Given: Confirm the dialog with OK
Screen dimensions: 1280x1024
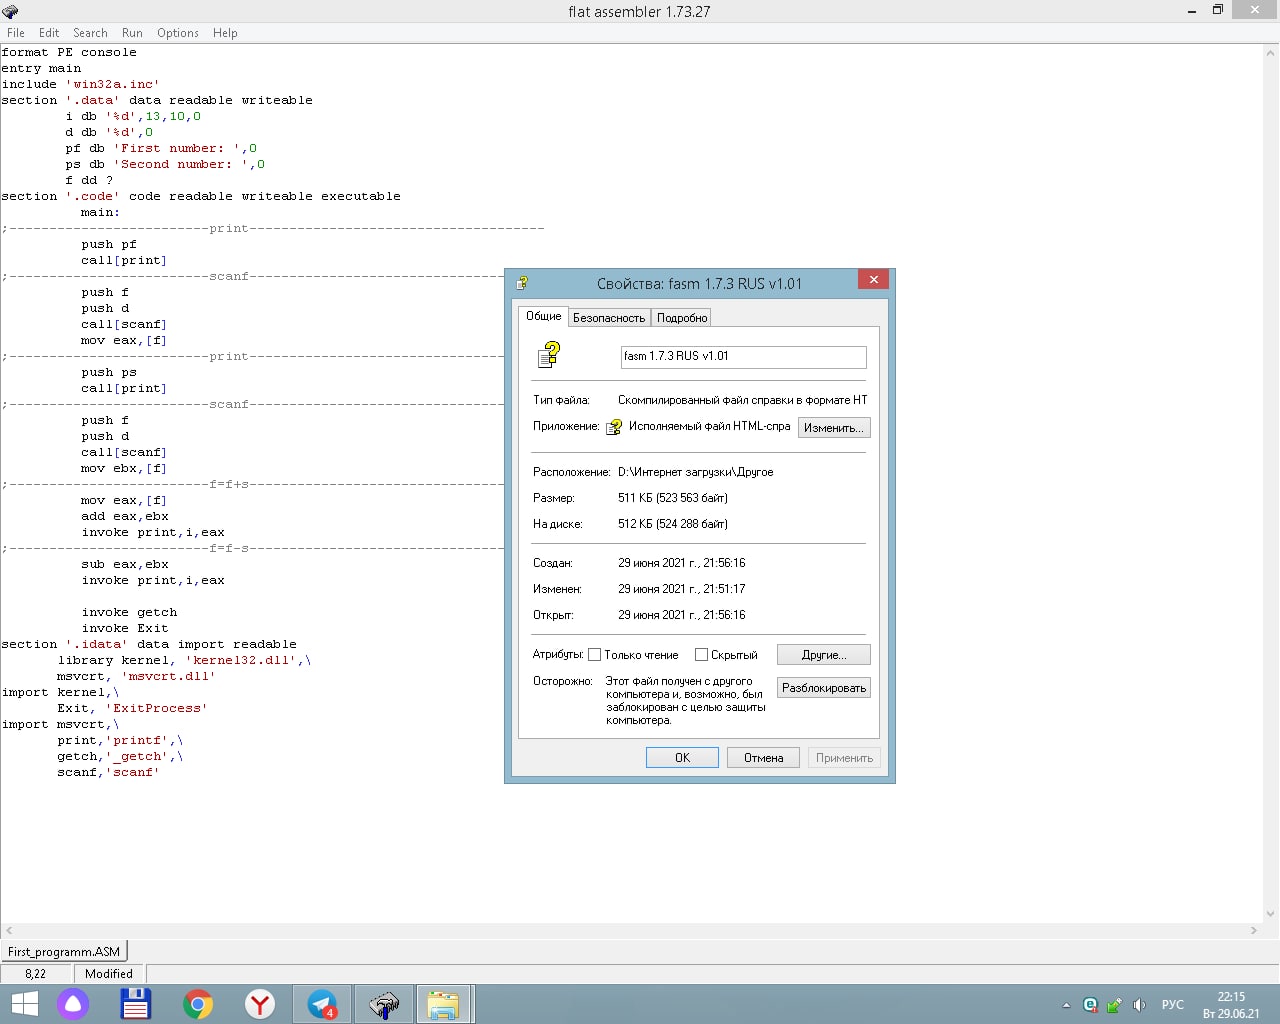Looking at the screenshot, I should (x=682, y=758).
